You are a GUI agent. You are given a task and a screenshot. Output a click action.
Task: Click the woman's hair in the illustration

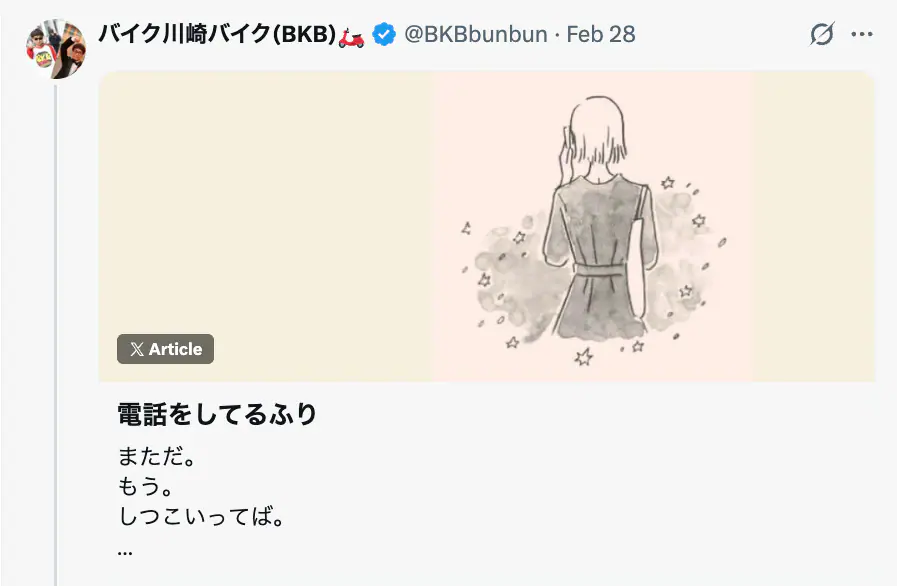(x=598, y=129)
